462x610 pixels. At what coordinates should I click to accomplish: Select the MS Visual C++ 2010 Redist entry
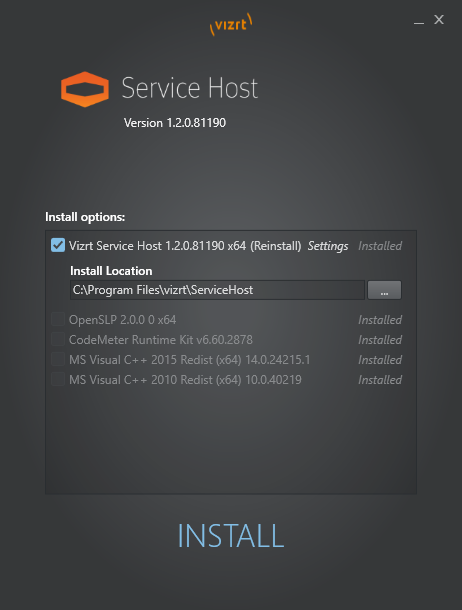click(185, 380)
